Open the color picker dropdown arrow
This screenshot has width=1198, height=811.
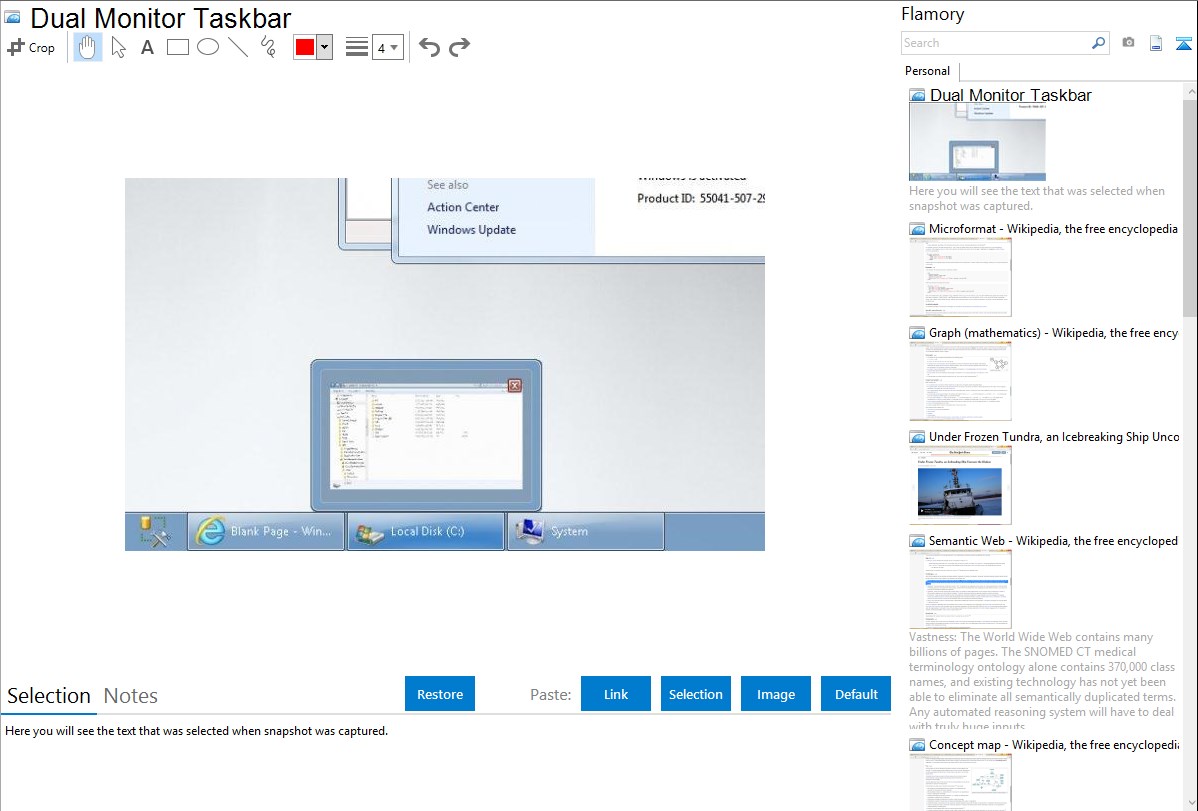(x=325, y=47)
